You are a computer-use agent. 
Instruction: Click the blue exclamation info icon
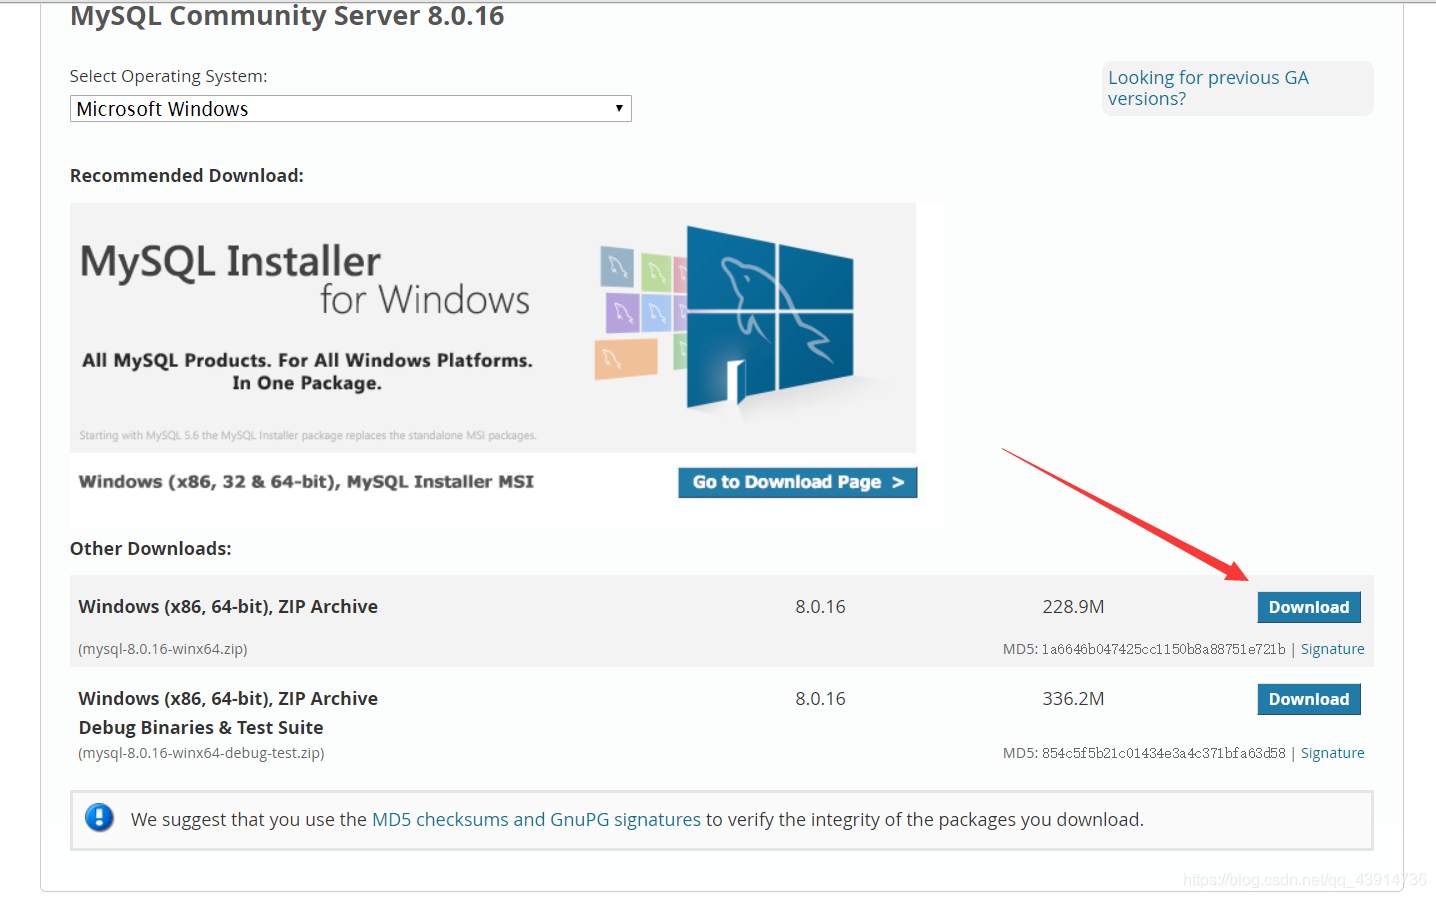pos(99,818)
